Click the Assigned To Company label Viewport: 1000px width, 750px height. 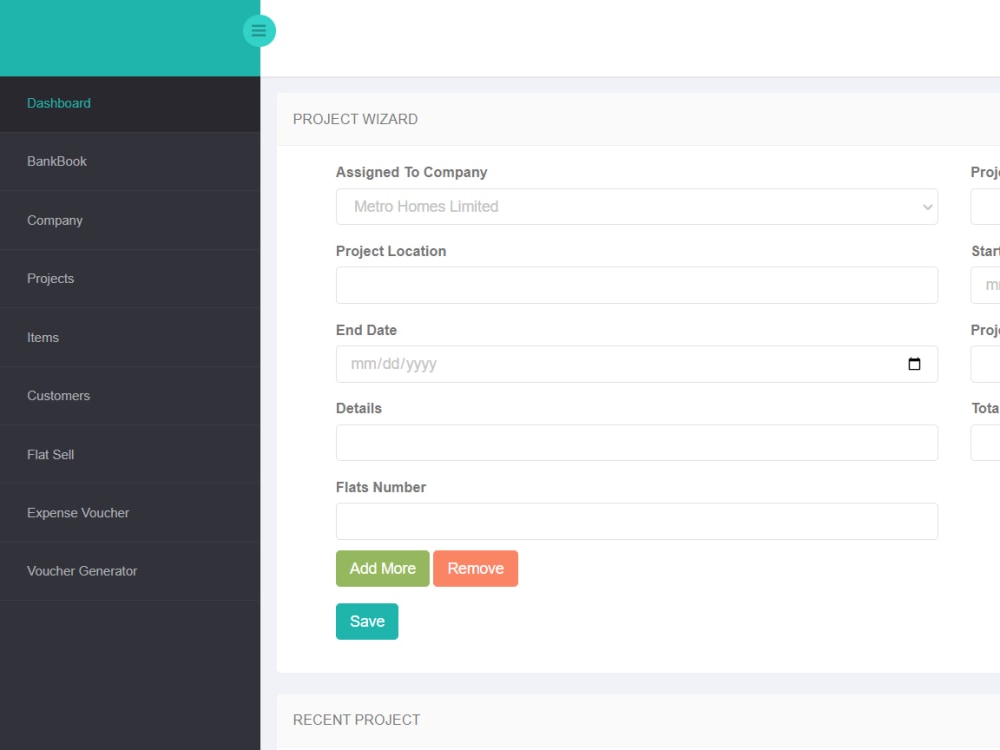tap(411, 172)
